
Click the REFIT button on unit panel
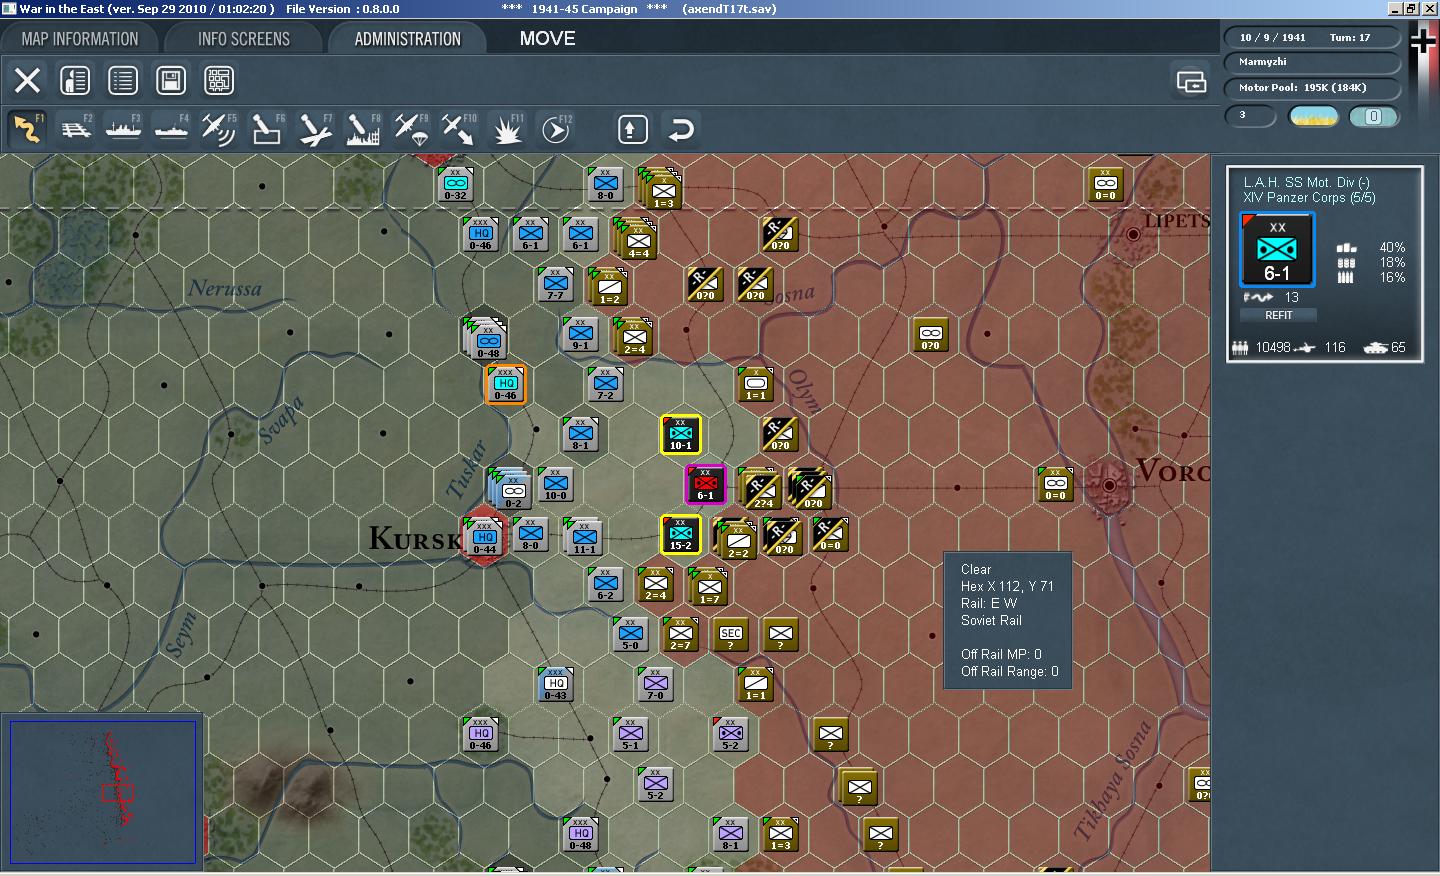[x=1278, y=315]
